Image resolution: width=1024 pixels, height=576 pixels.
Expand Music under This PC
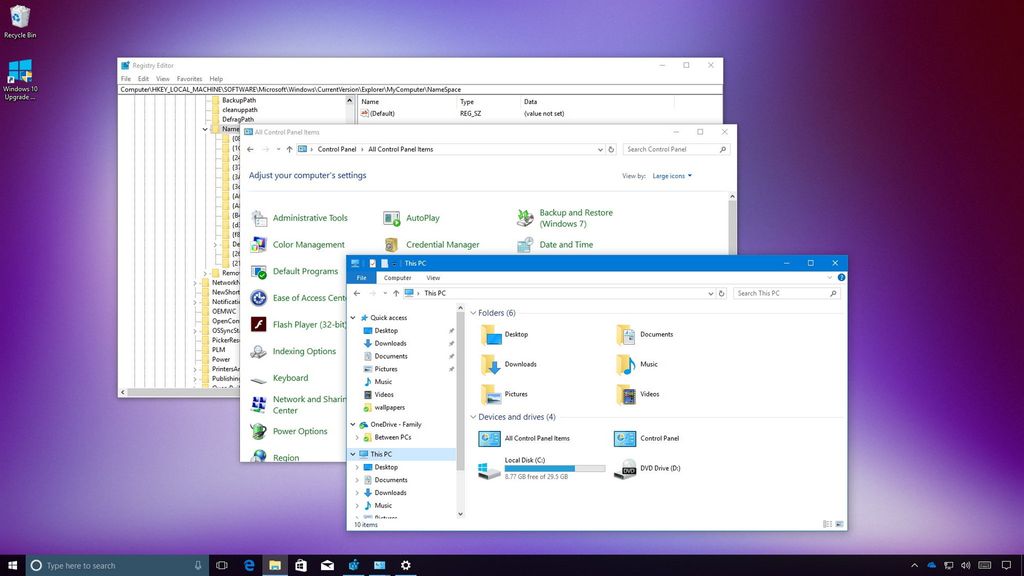(x=357, y=505)
